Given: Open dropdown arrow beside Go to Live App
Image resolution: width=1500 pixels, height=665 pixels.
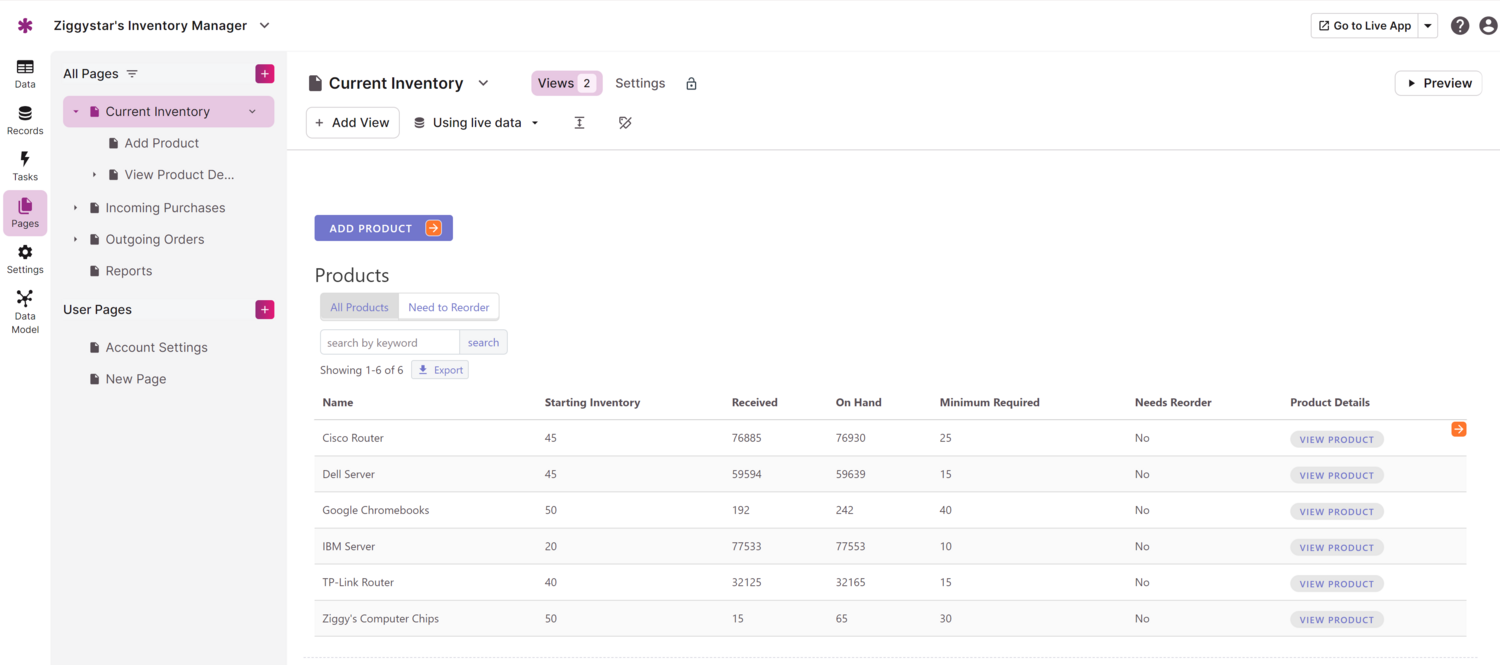Looking at the screenshot, I should pos(1428,26).
